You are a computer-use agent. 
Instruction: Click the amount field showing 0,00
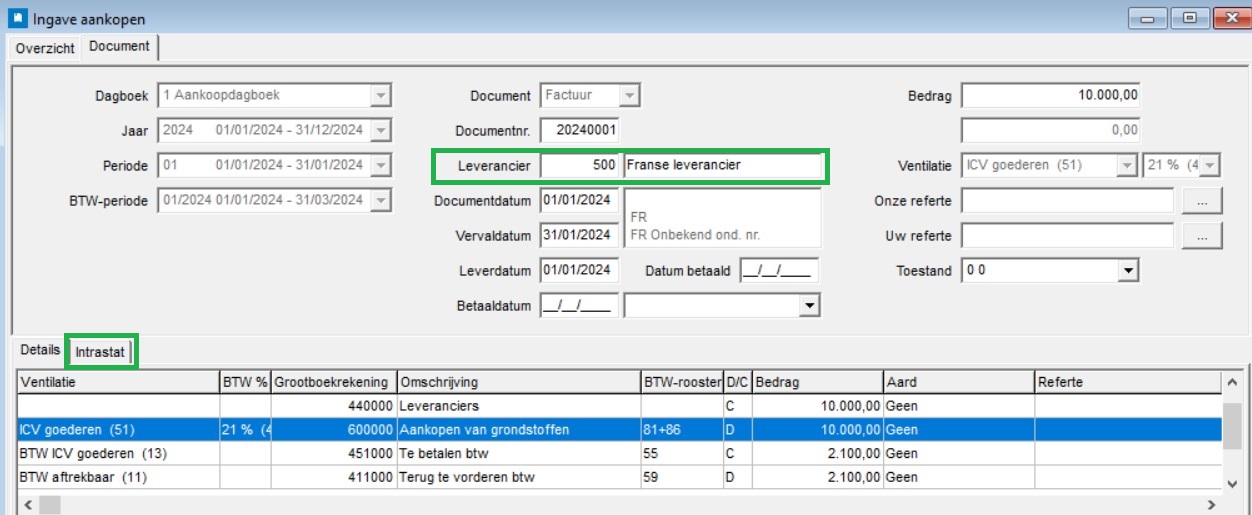(1051, 131)
